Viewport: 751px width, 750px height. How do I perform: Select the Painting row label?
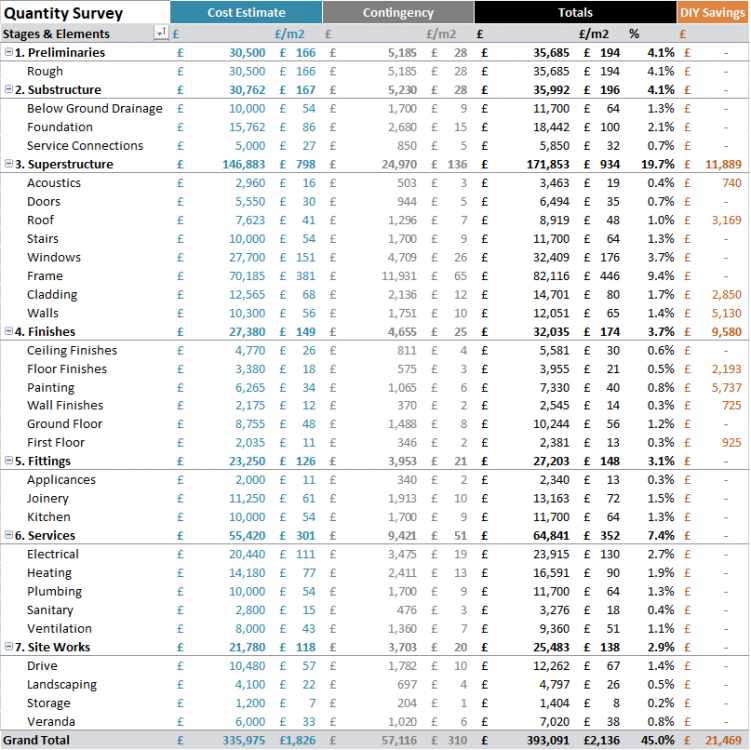point(51,387)
